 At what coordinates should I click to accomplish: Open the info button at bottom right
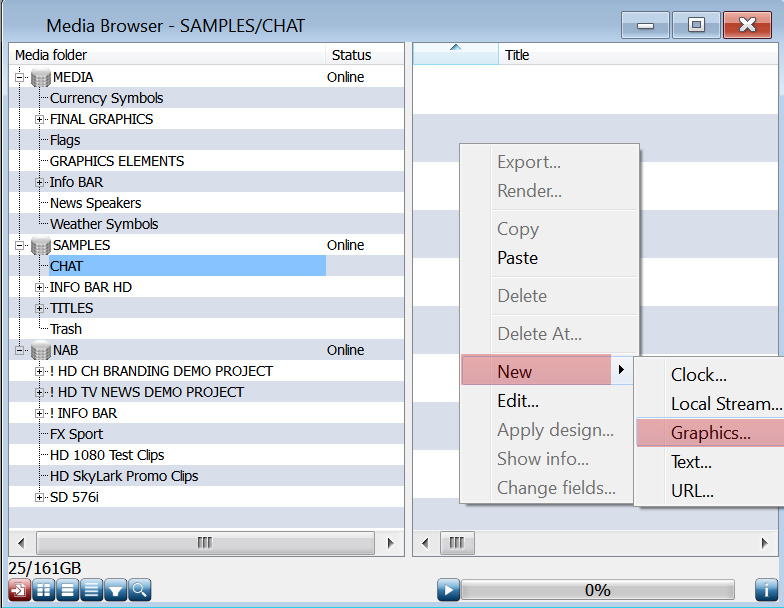tap(766, 590)
